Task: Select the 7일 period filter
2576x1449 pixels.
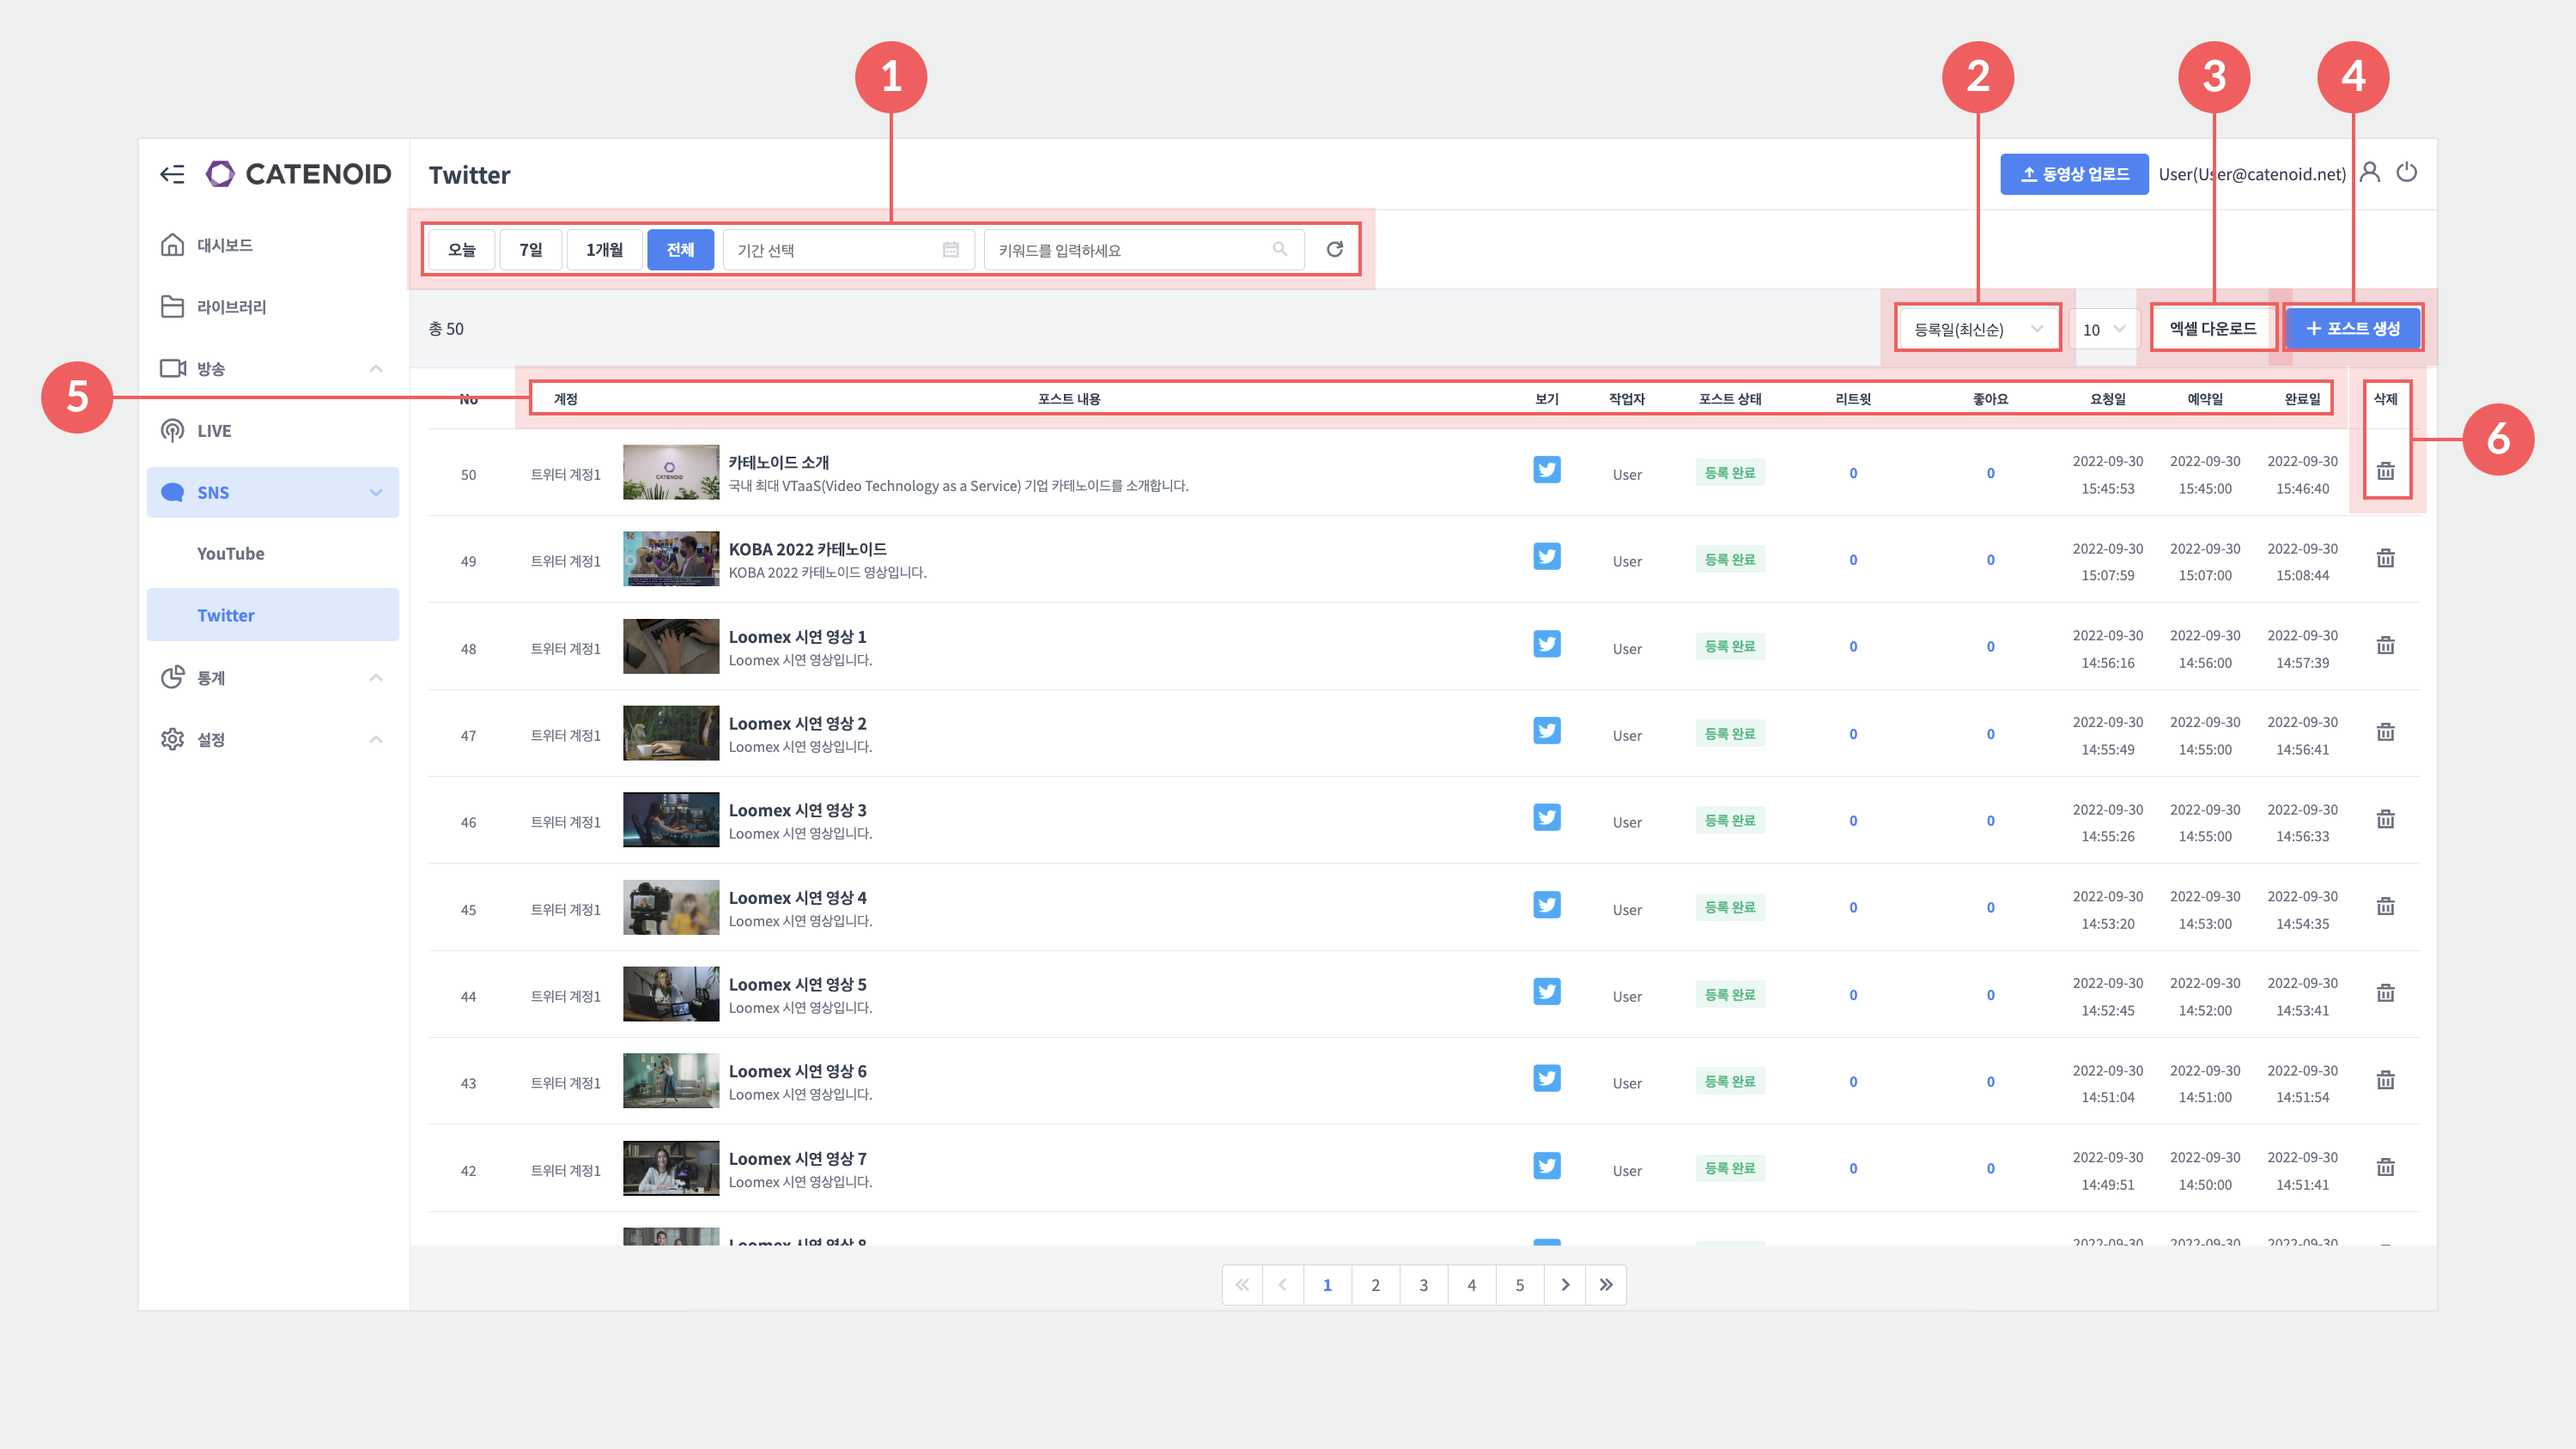Action: pos(530,249)
